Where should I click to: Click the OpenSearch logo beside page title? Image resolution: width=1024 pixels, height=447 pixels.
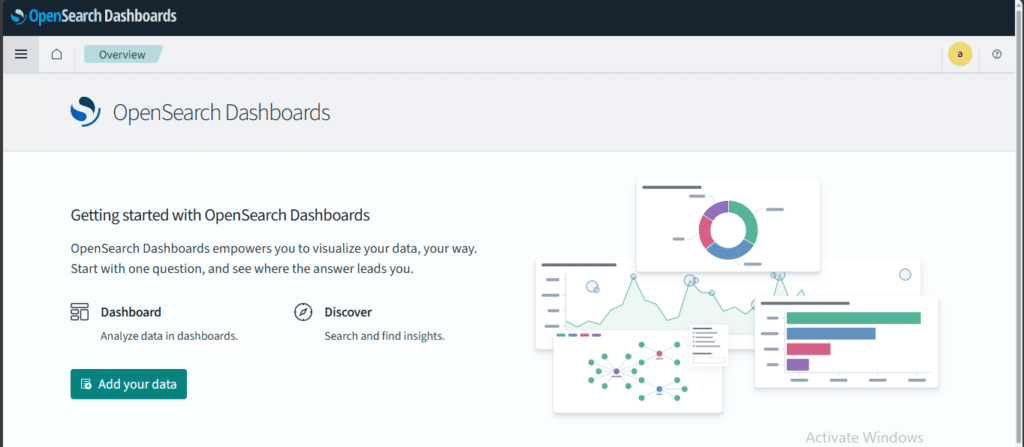86,112
